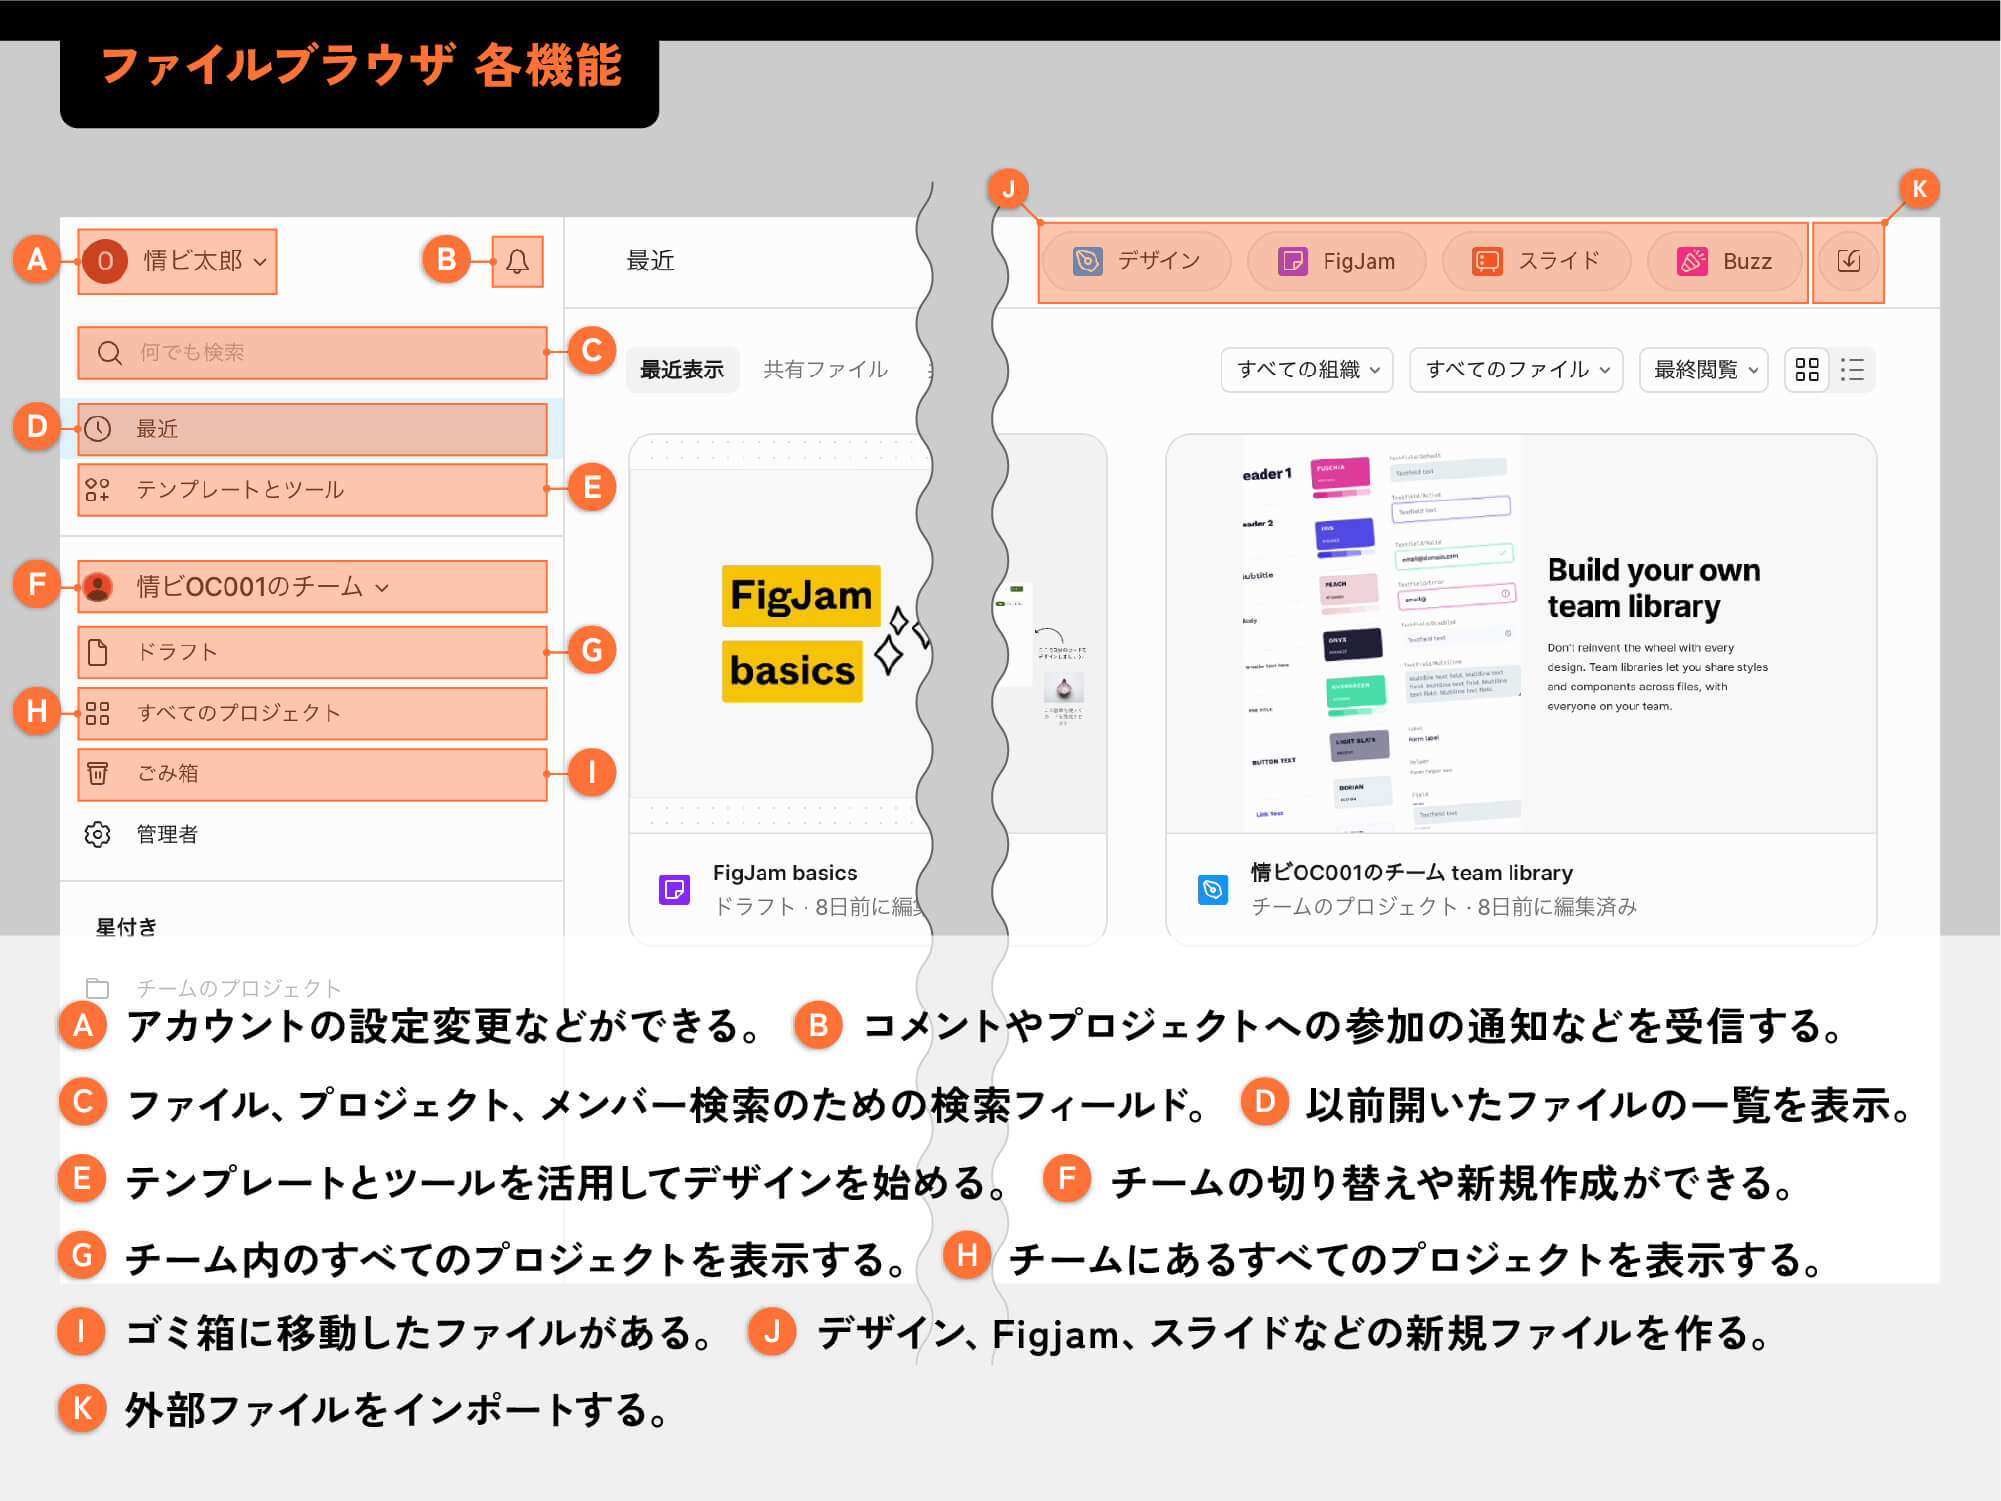Click the import file icon button
Viewport: 2001px width, 1501px height.
[x=1849, y=261]
